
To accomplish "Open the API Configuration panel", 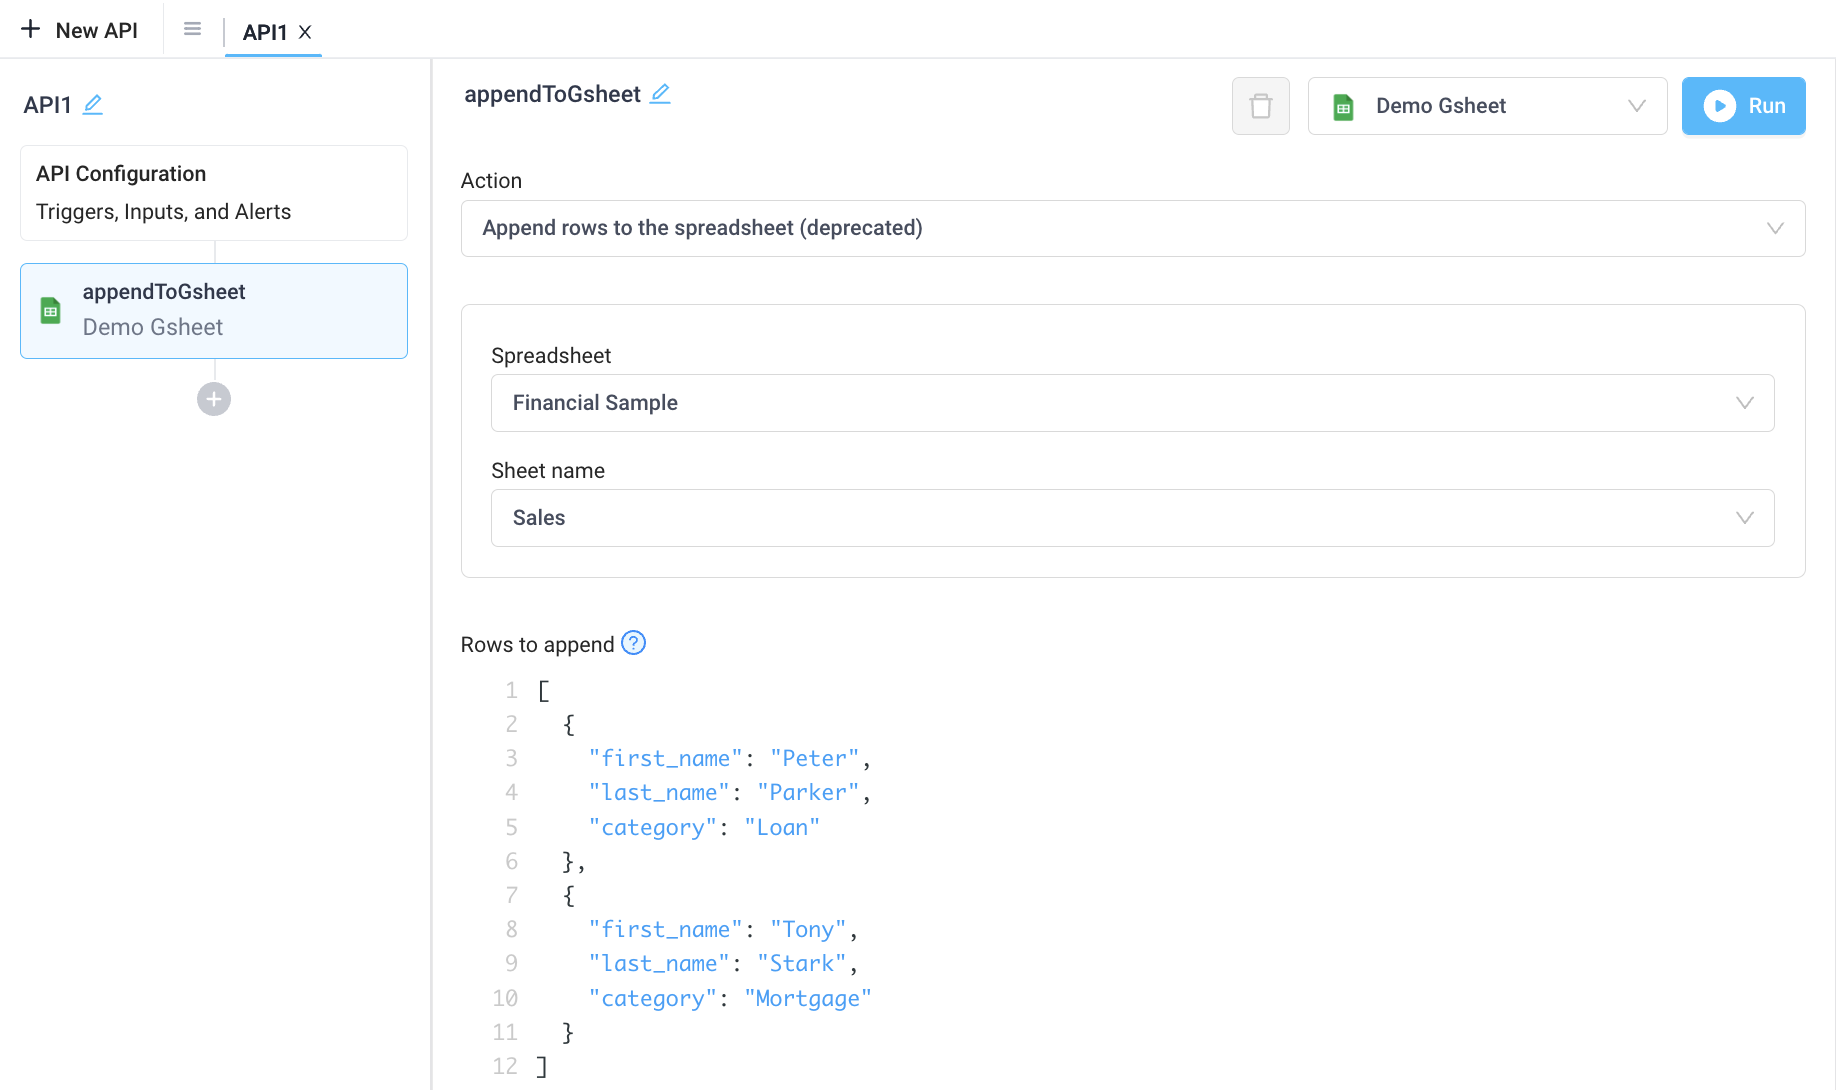I will [213, 192].
